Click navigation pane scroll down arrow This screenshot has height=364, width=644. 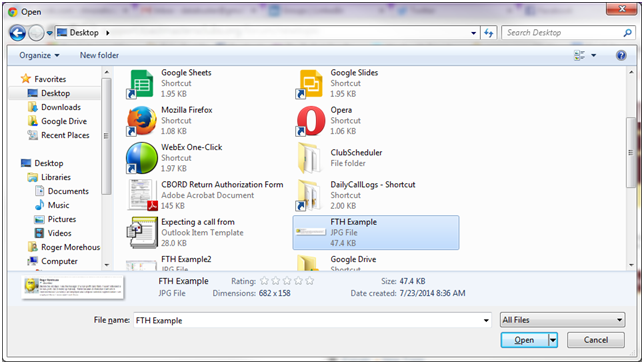click(106, 265)
